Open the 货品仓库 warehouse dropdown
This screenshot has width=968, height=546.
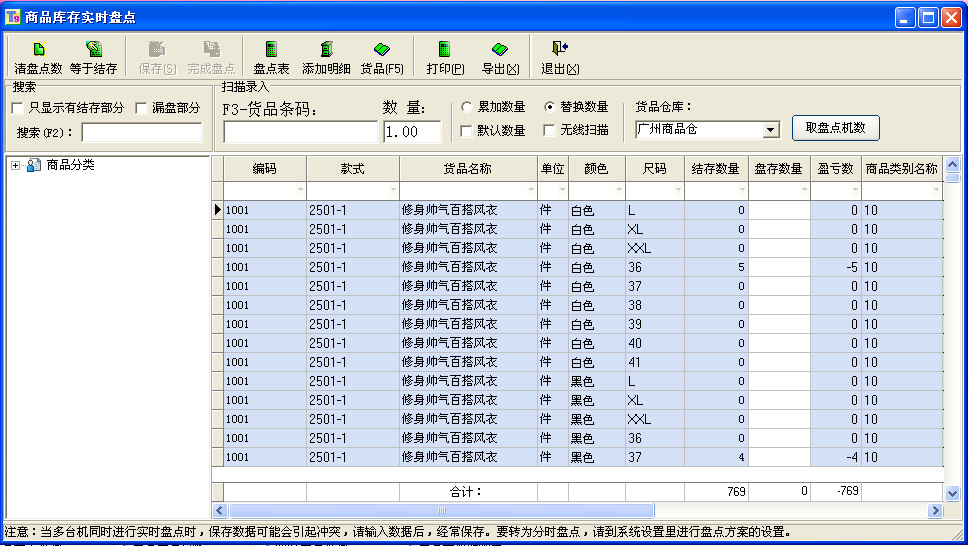770,130
